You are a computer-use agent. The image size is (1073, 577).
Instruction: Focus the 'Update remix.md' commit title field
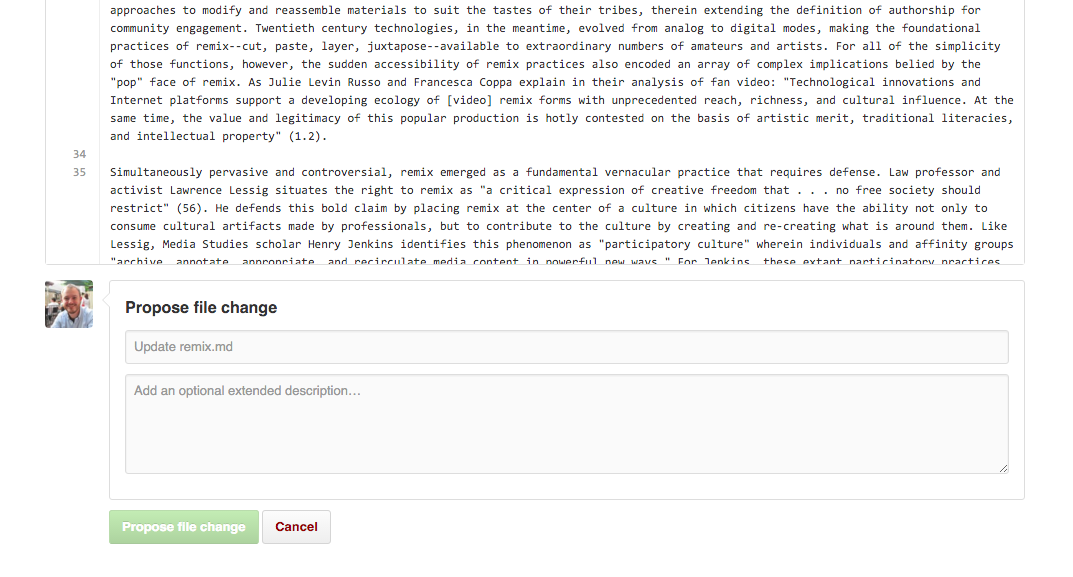567,347
